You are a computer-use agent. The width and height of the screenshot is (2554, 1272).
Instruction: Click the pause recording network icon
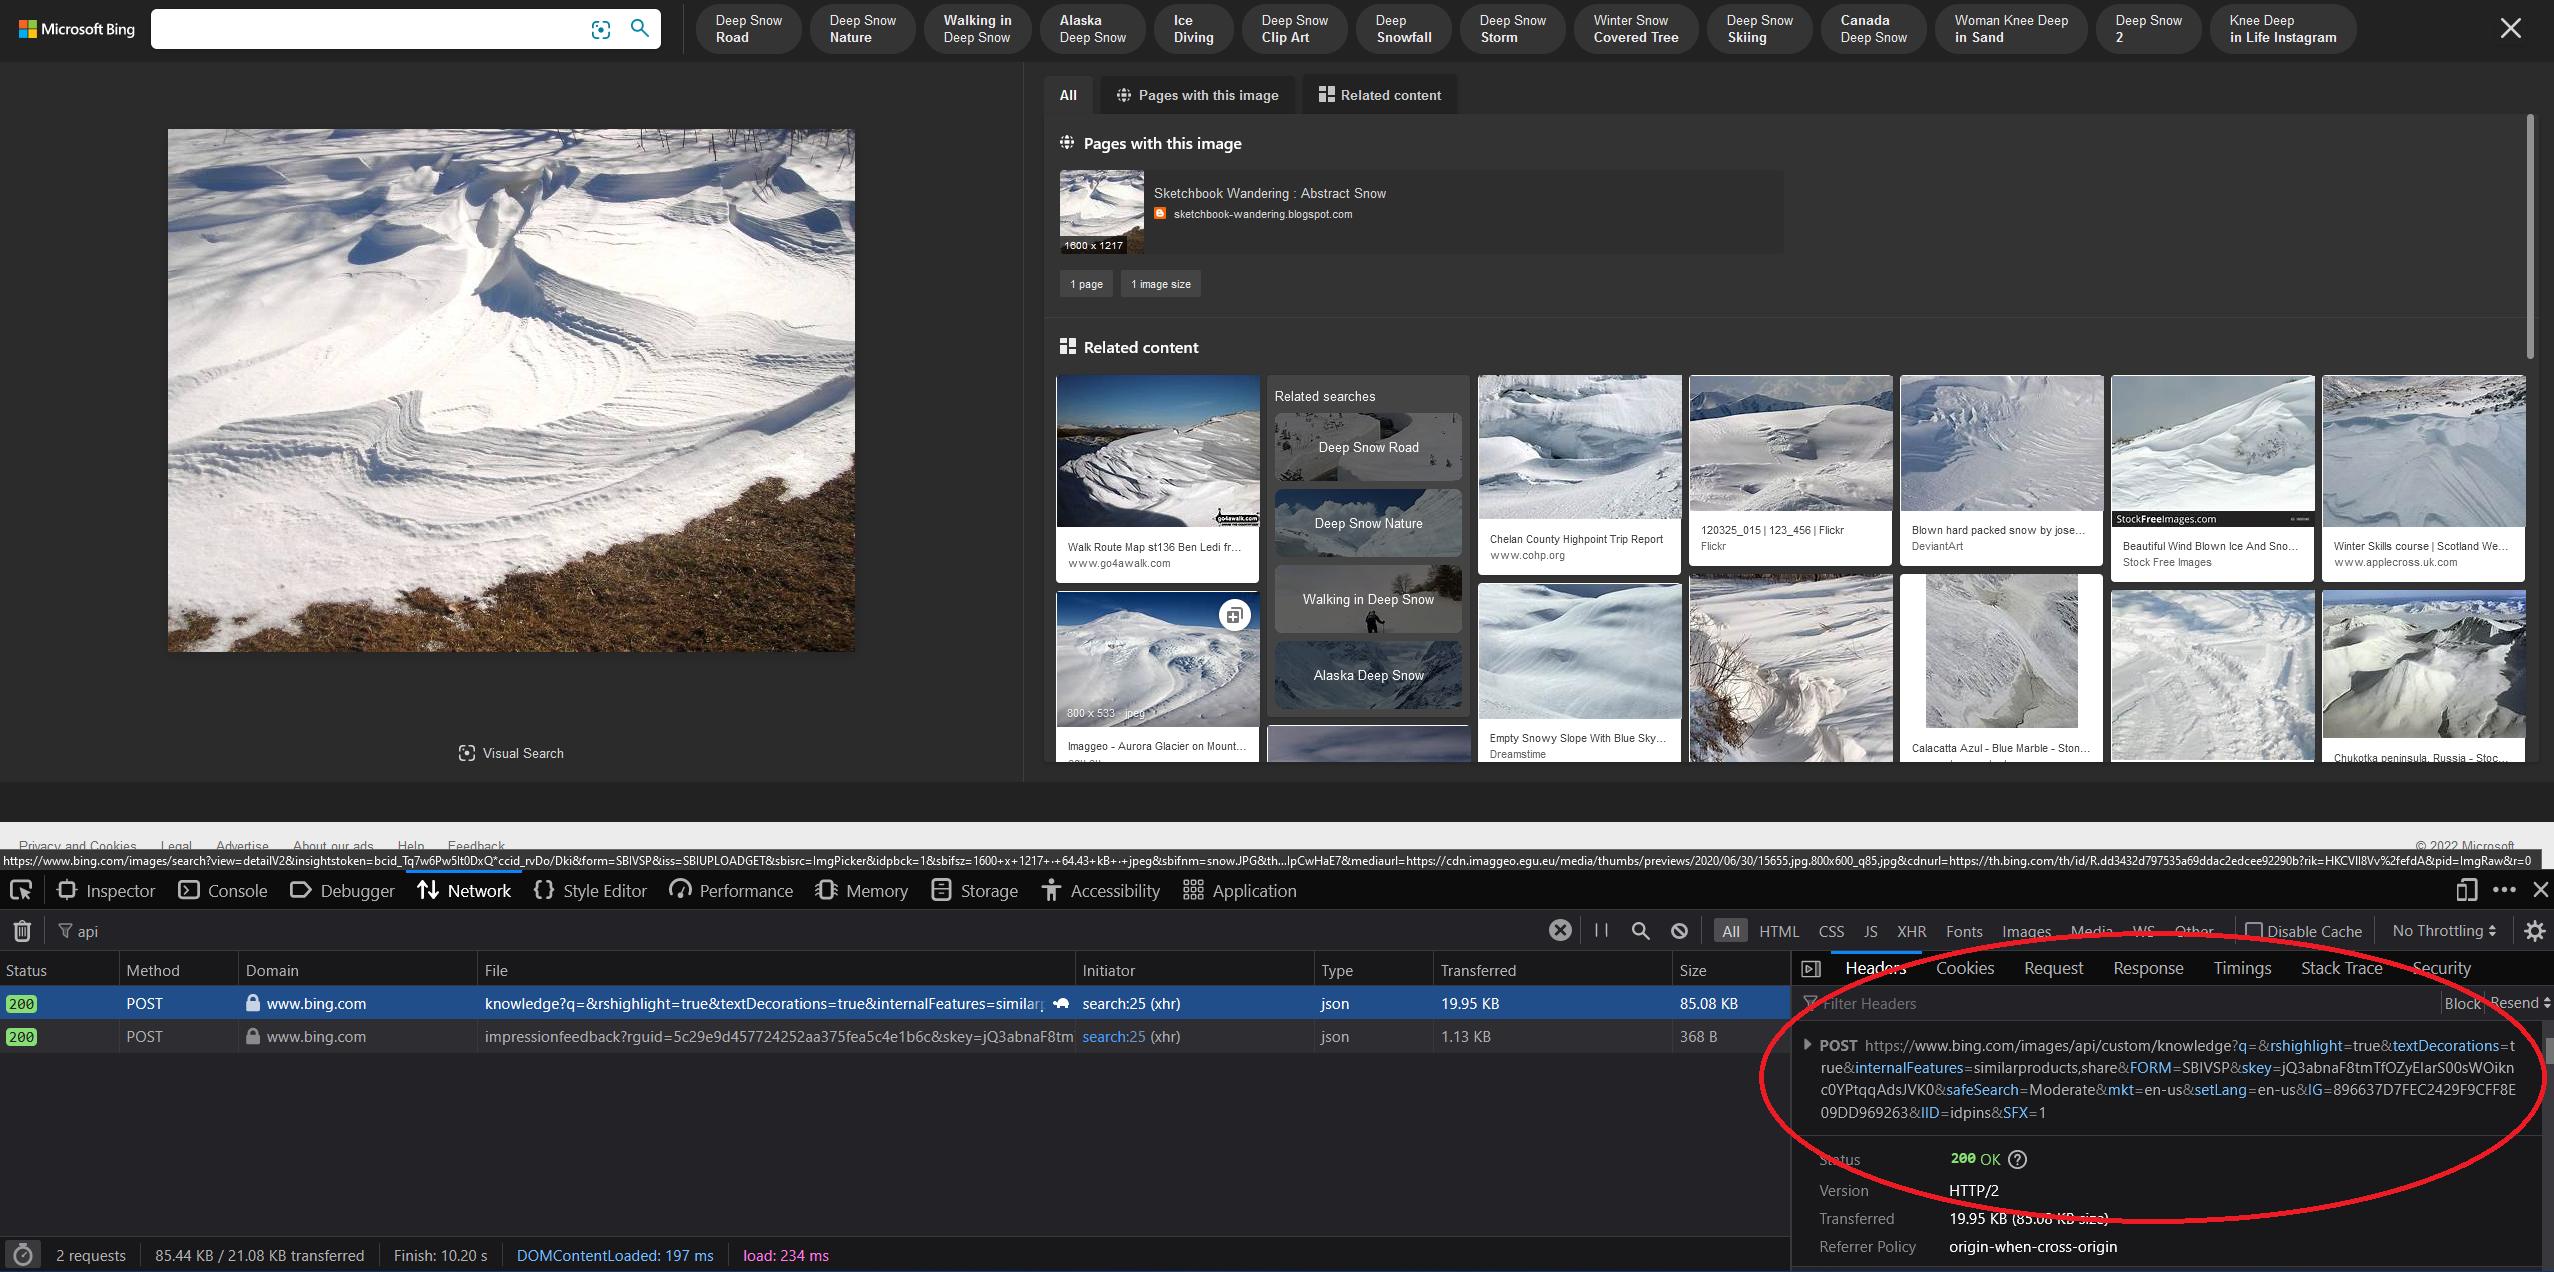[1601, 931]
